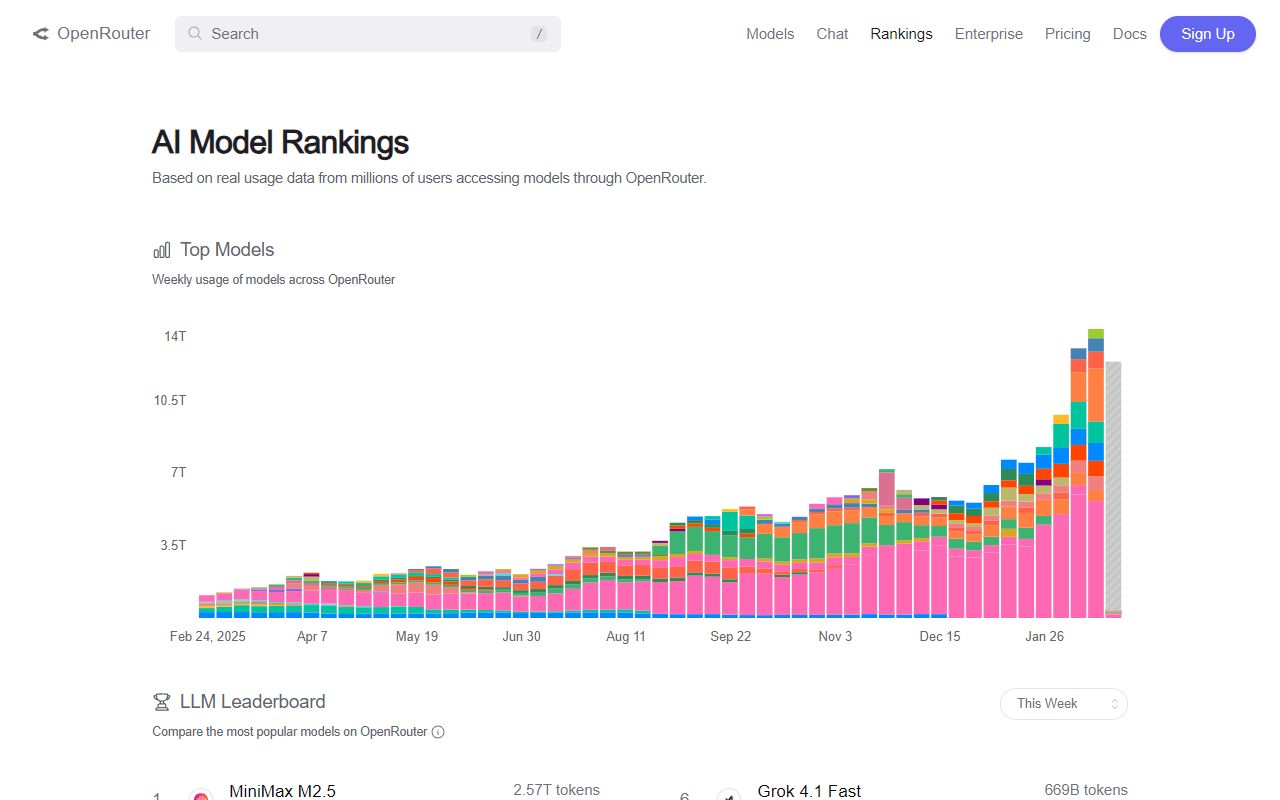
Task: Open the MiniMax M2.5 leaderboard link
Action: coord(283,790)
